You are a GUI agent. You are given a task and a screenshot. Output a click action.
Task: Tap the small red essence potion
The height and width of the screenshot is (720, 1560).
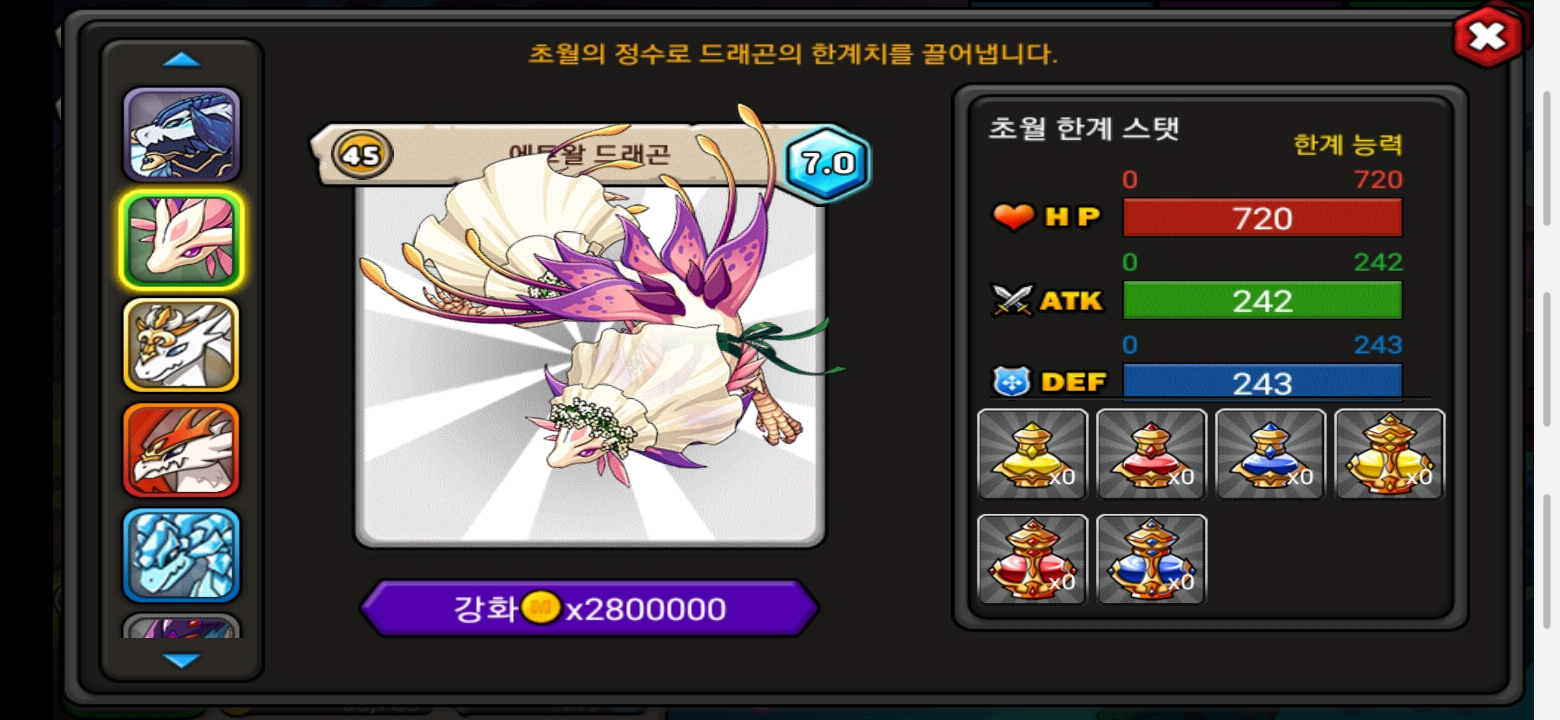(1151, 454)
